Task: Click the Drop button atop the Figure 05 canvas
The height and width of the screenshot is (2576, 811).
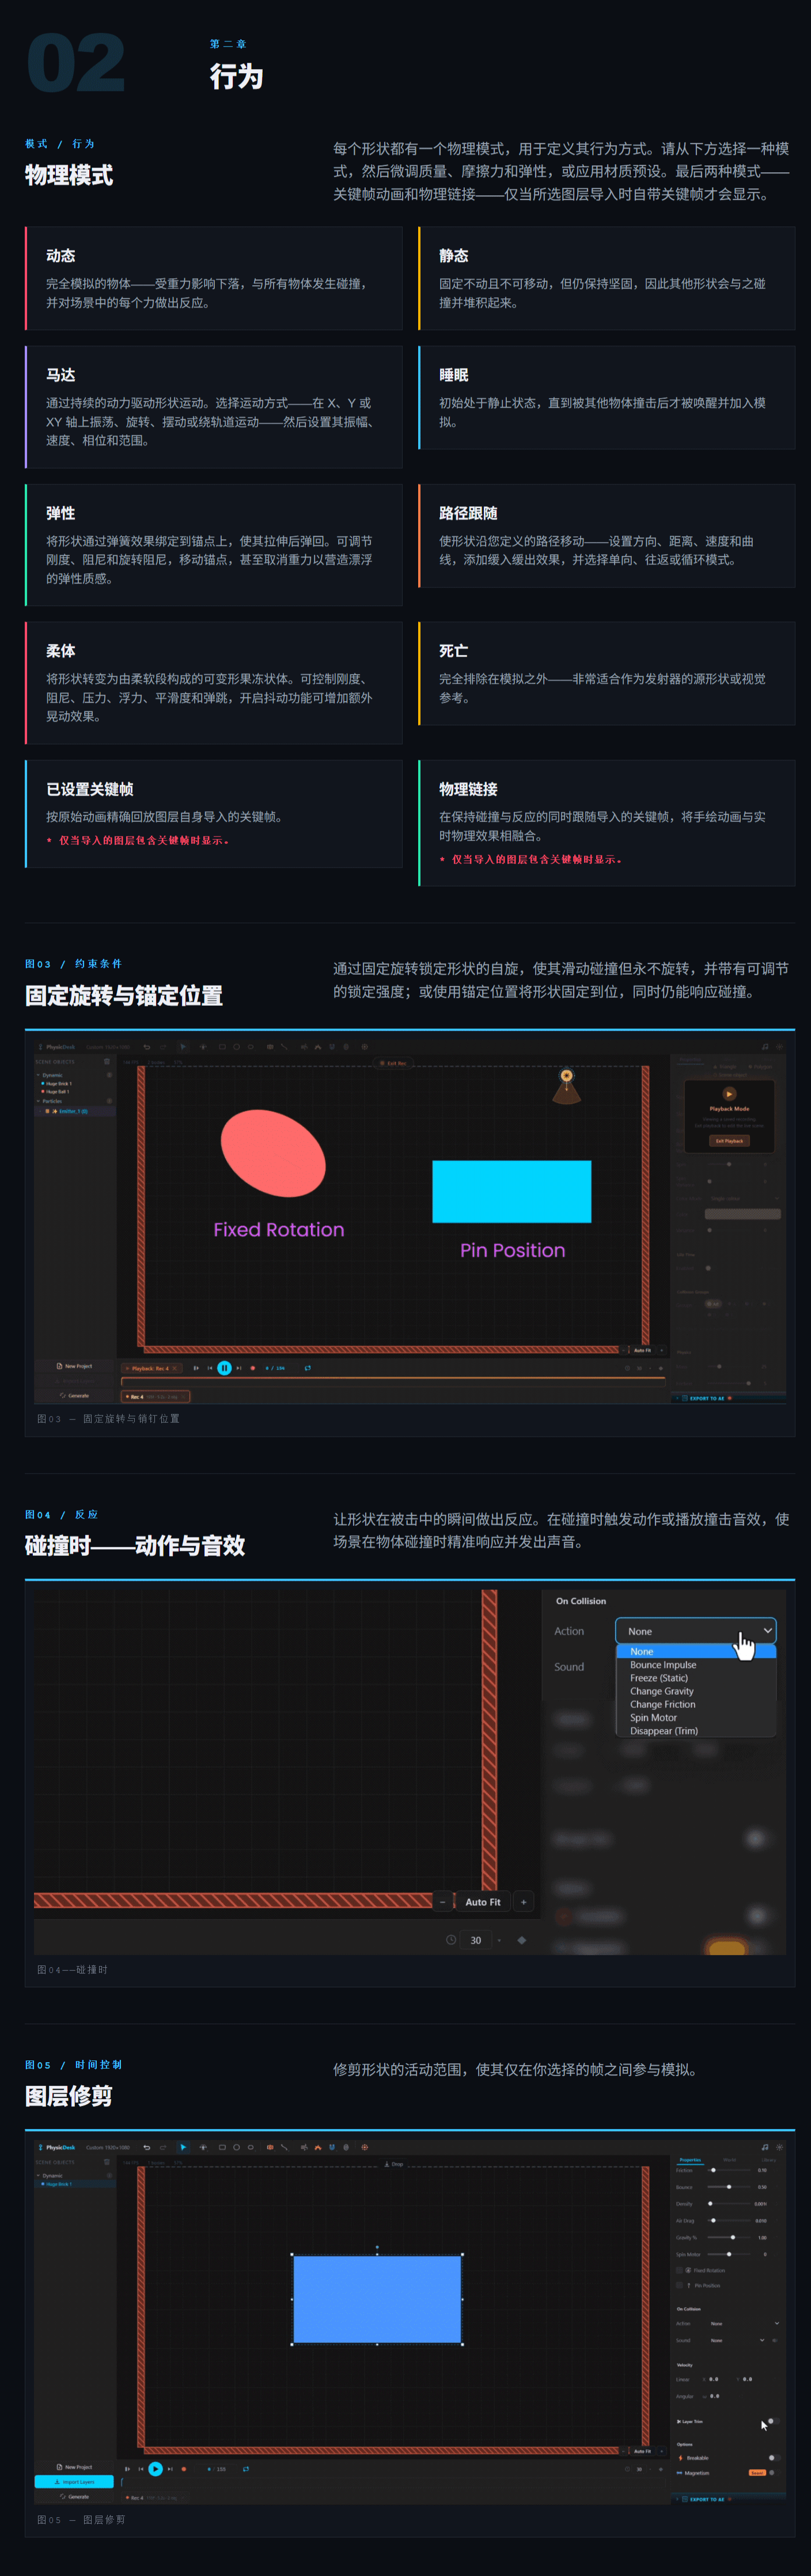Action: pyautogui.click(x=394, y=2164)
